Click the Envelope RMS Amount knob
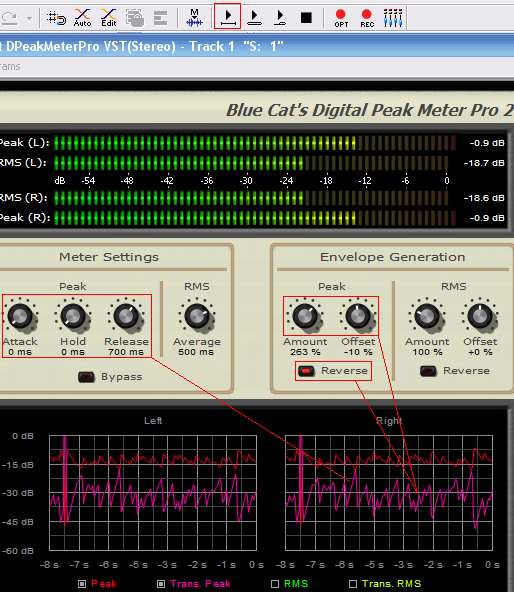The width and height of the screenshot is (514, 592). point(427,316)
